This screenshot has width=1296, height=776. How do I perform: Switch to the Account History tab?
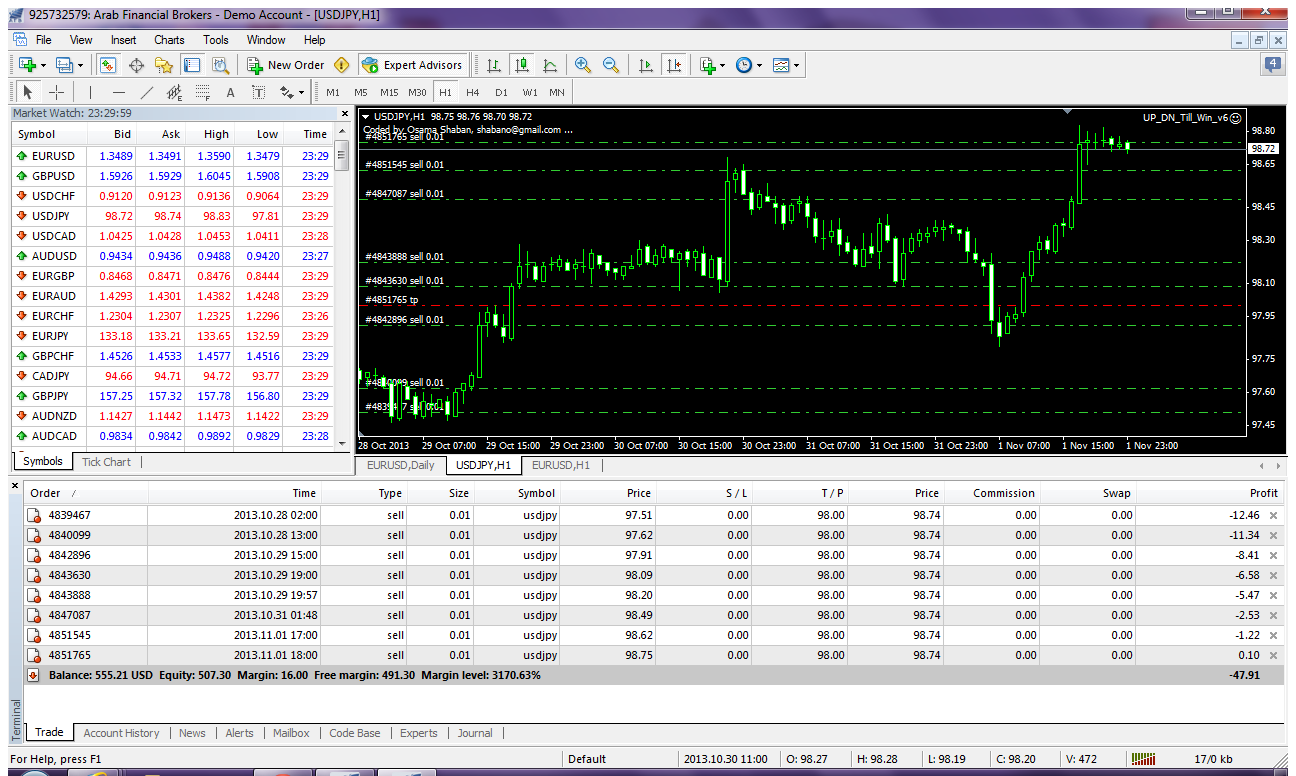click(x=121, y=733)
